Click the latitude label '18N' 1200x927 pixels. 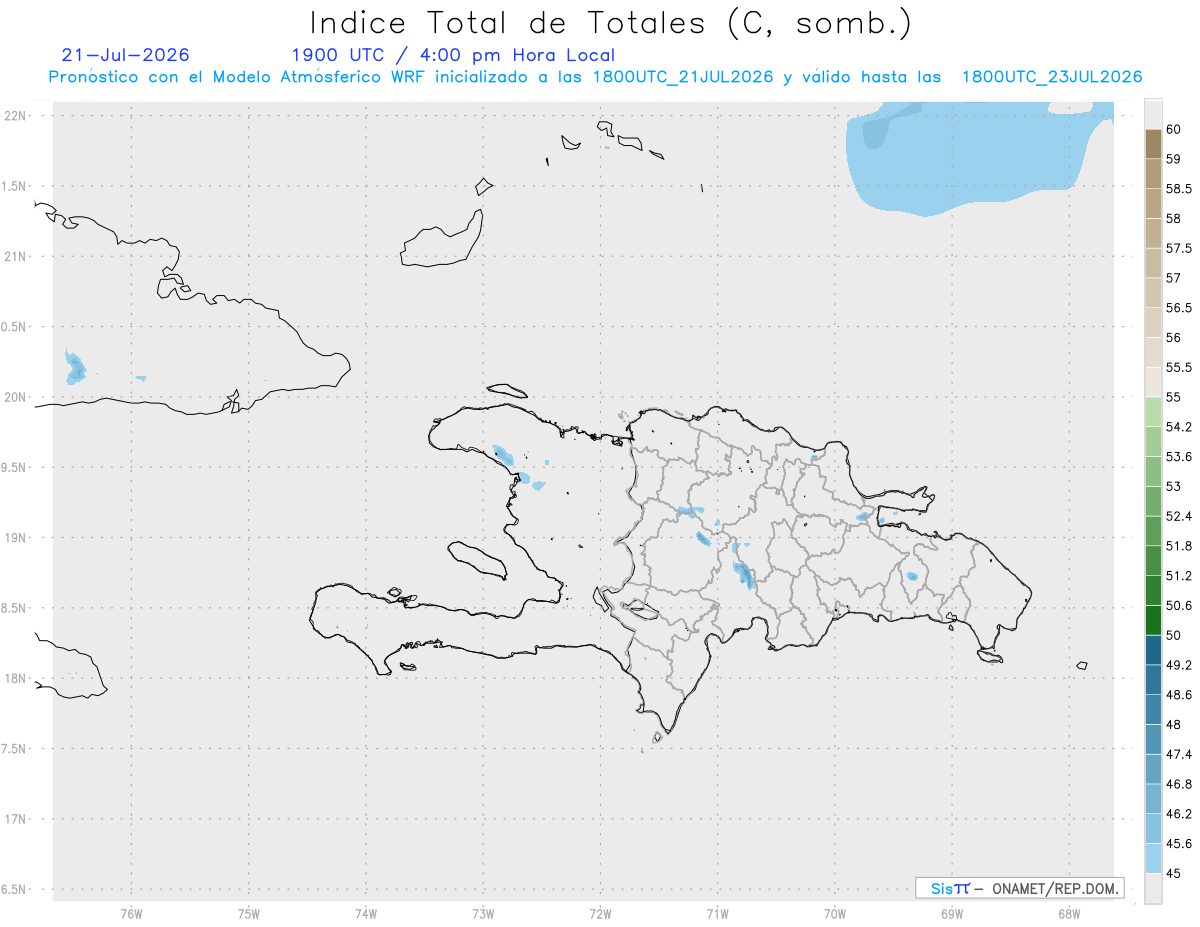point(16,678)
